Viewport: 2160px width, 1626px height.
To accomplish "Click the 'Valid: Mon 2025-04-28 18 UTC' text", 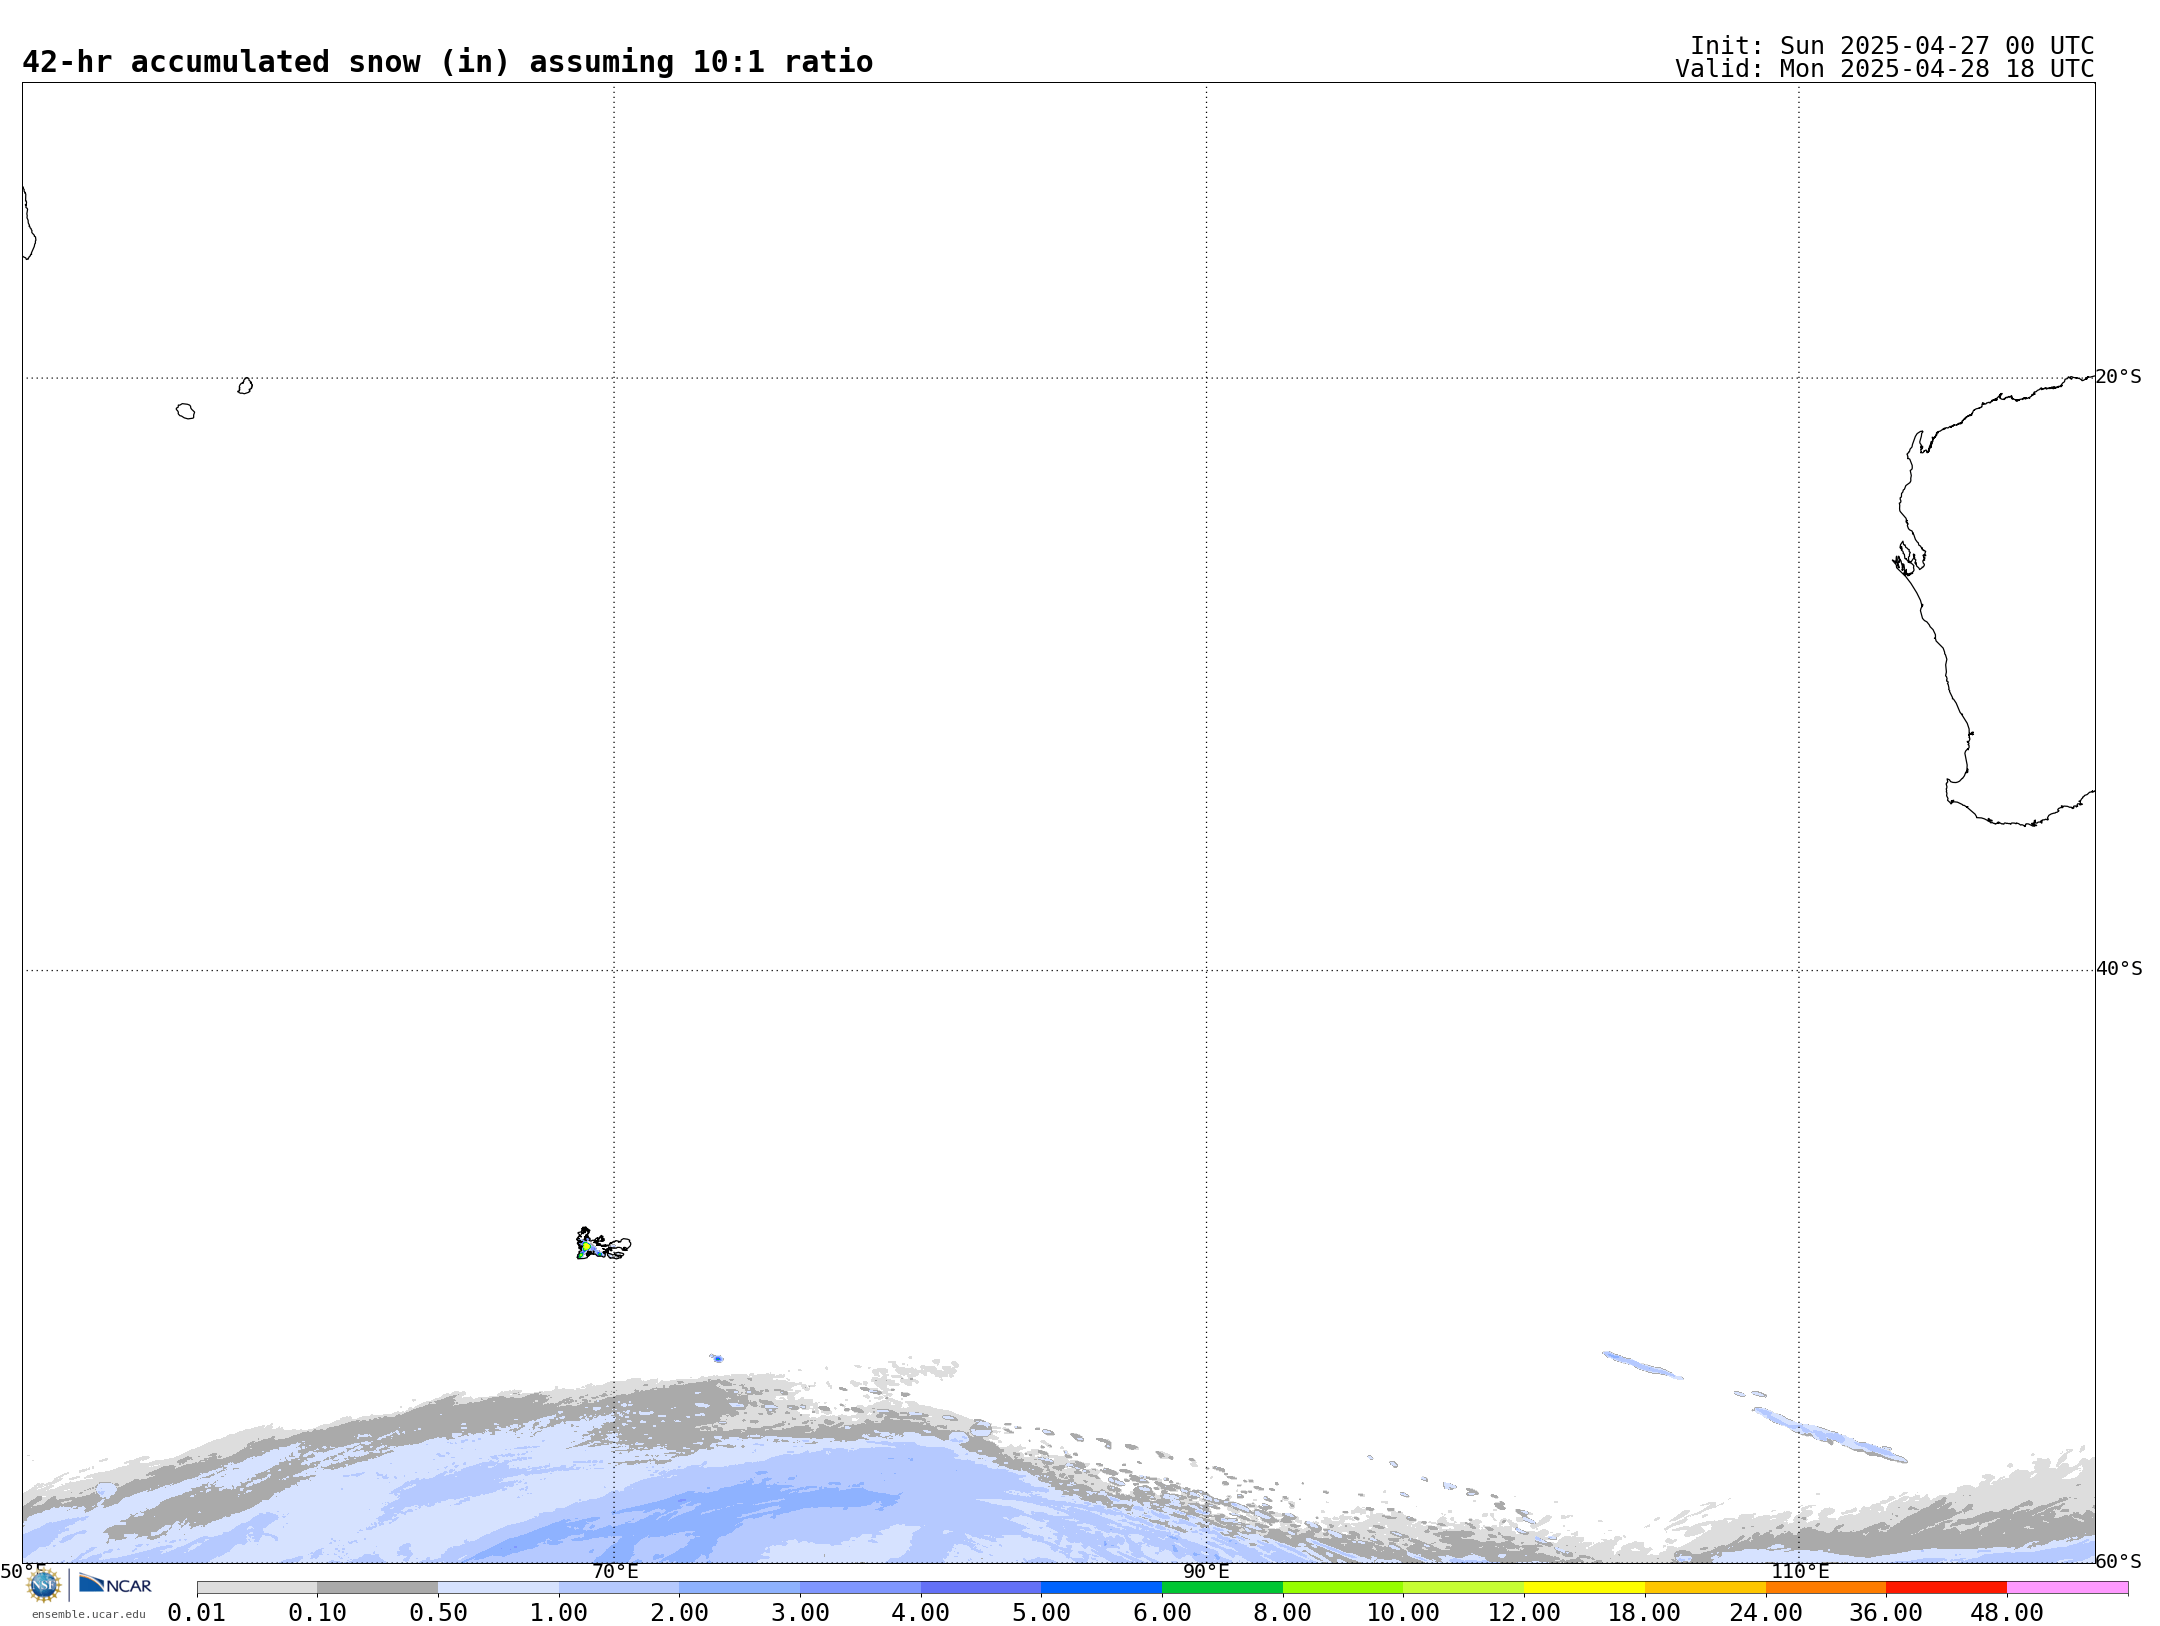I will point(1885,69).
